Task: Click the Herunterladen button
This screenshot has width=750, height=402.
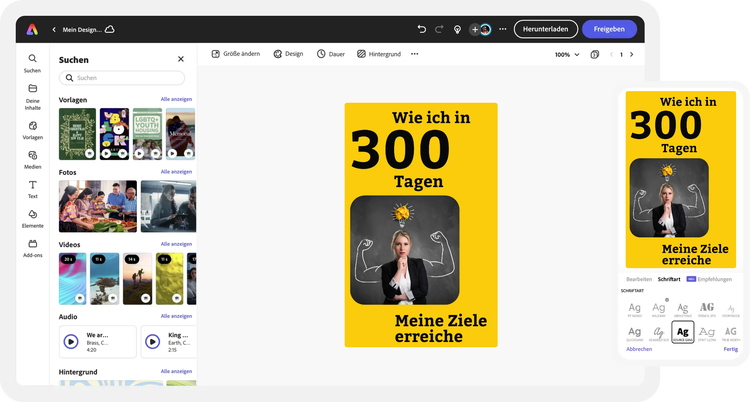Action: 546,29
